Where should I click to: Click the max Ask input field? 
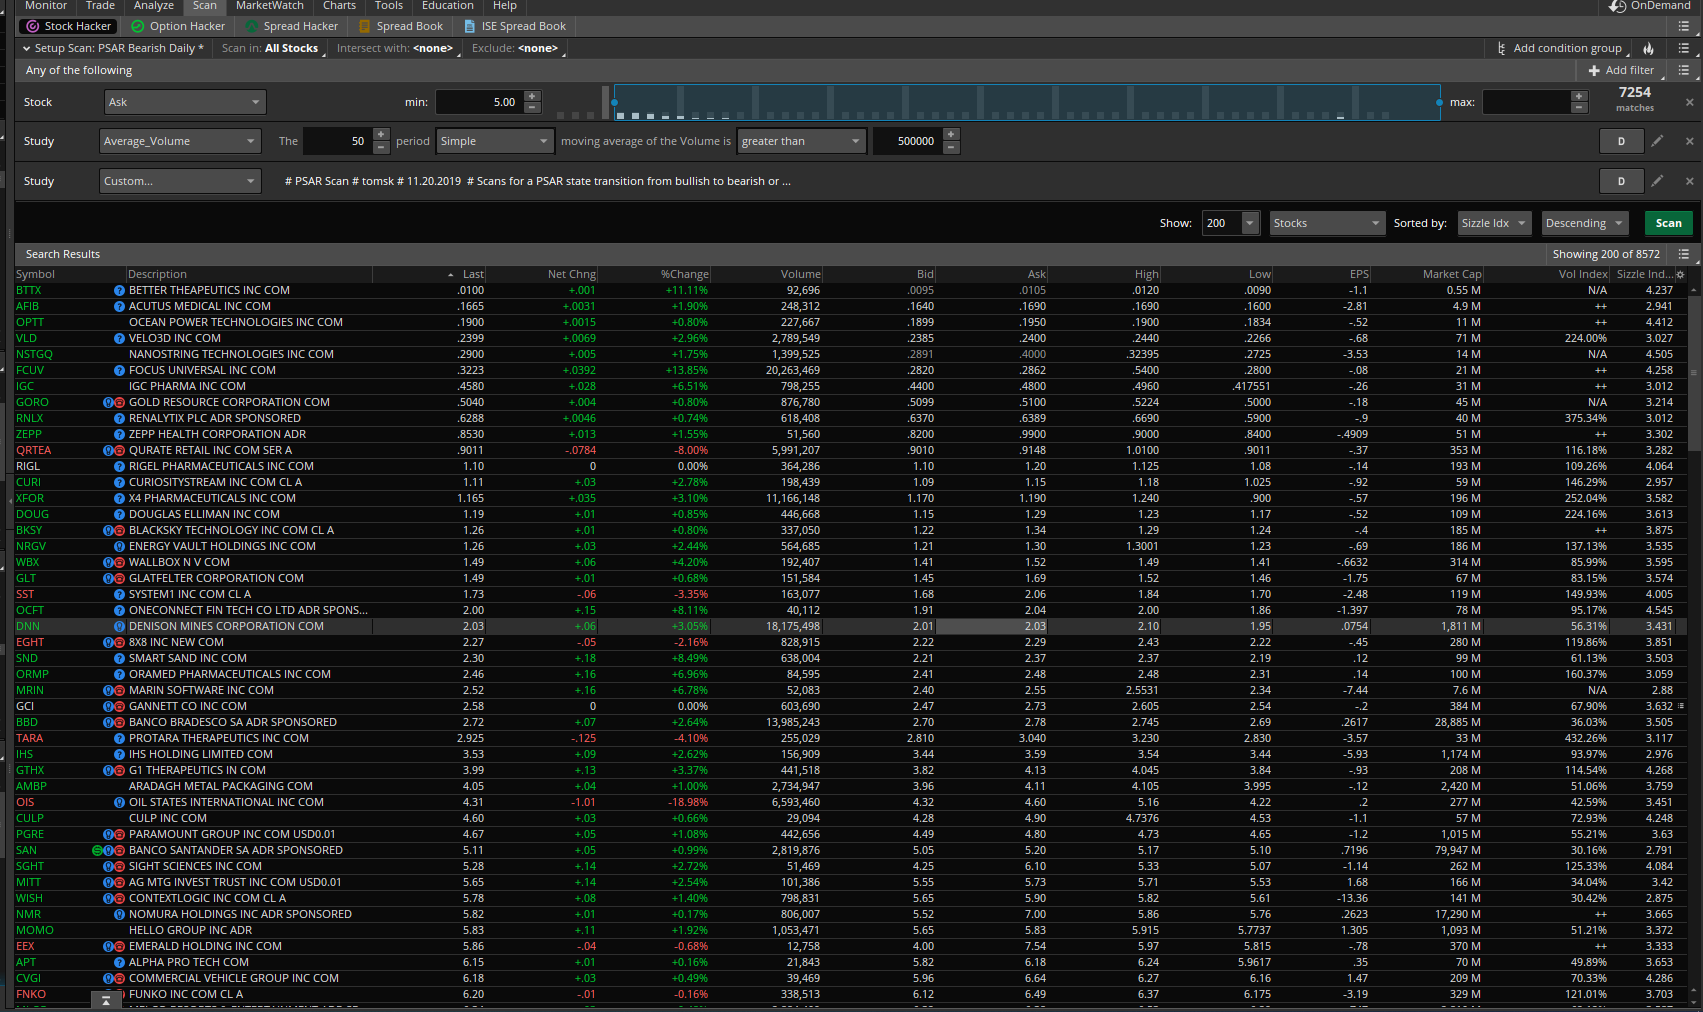(x=1526, y=102)
